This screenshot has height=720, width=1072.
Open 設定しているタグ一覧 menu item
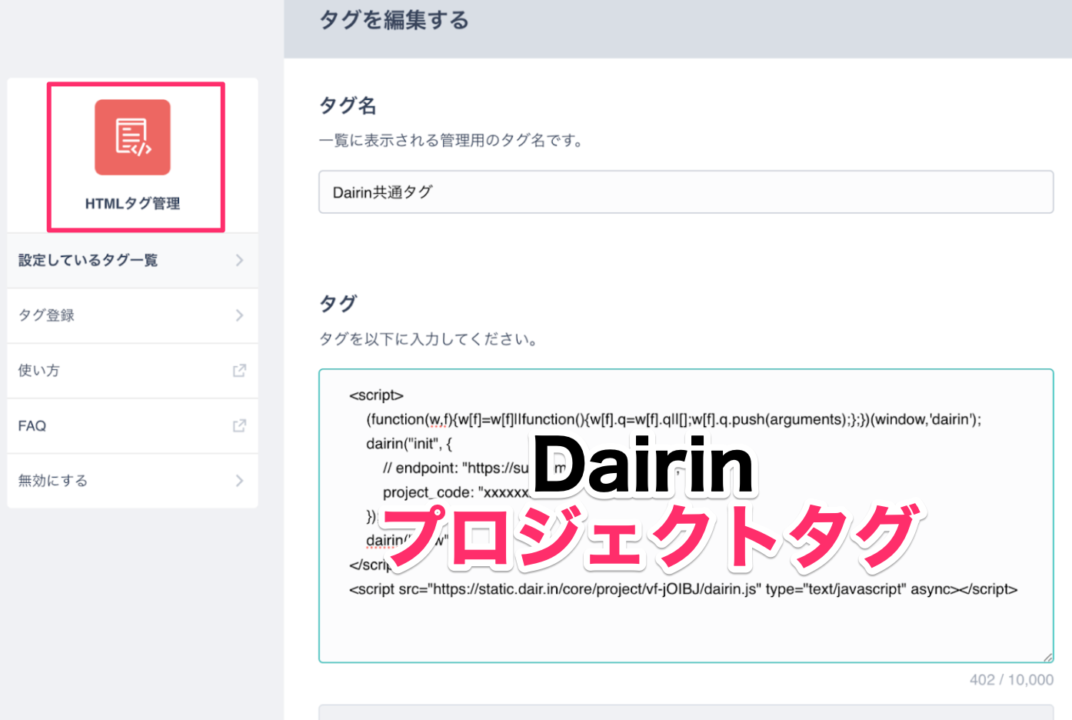133,261
